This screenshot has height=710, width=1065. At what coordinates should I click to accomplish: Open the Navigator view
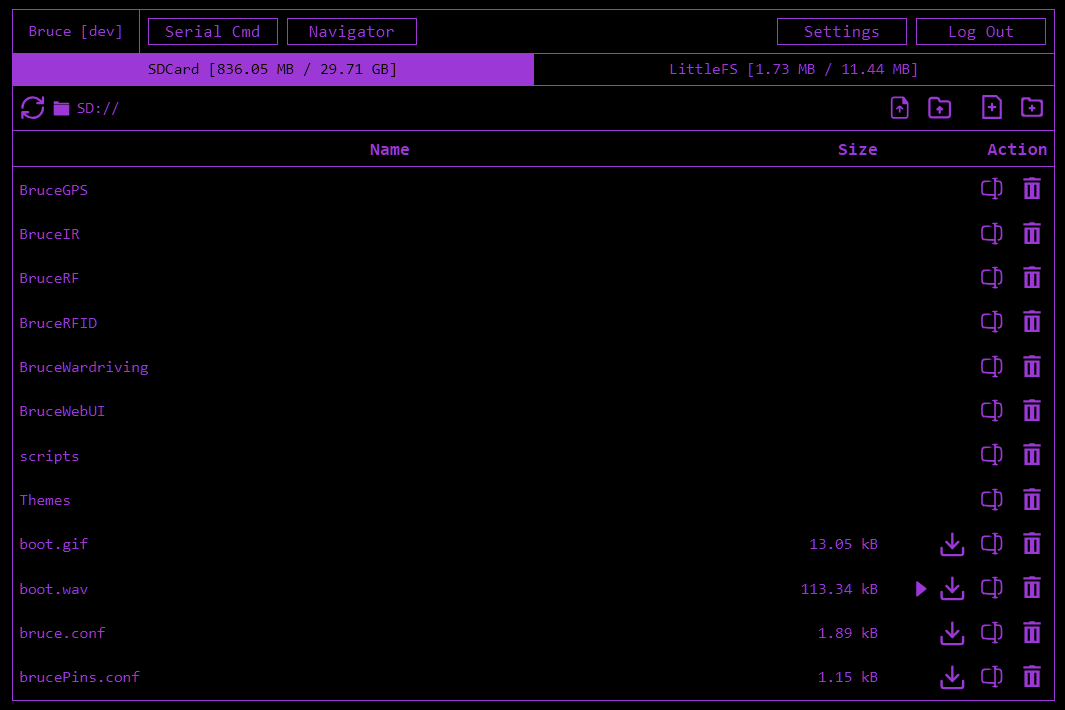pos(351,32)
